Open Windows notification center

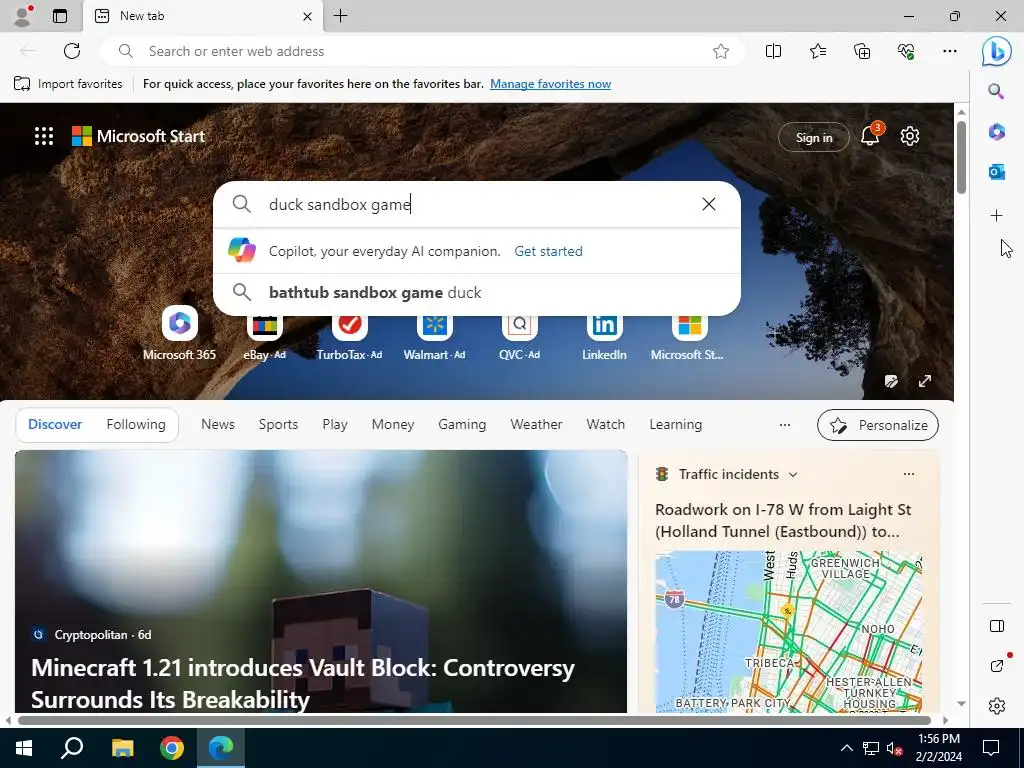(991, 748)
